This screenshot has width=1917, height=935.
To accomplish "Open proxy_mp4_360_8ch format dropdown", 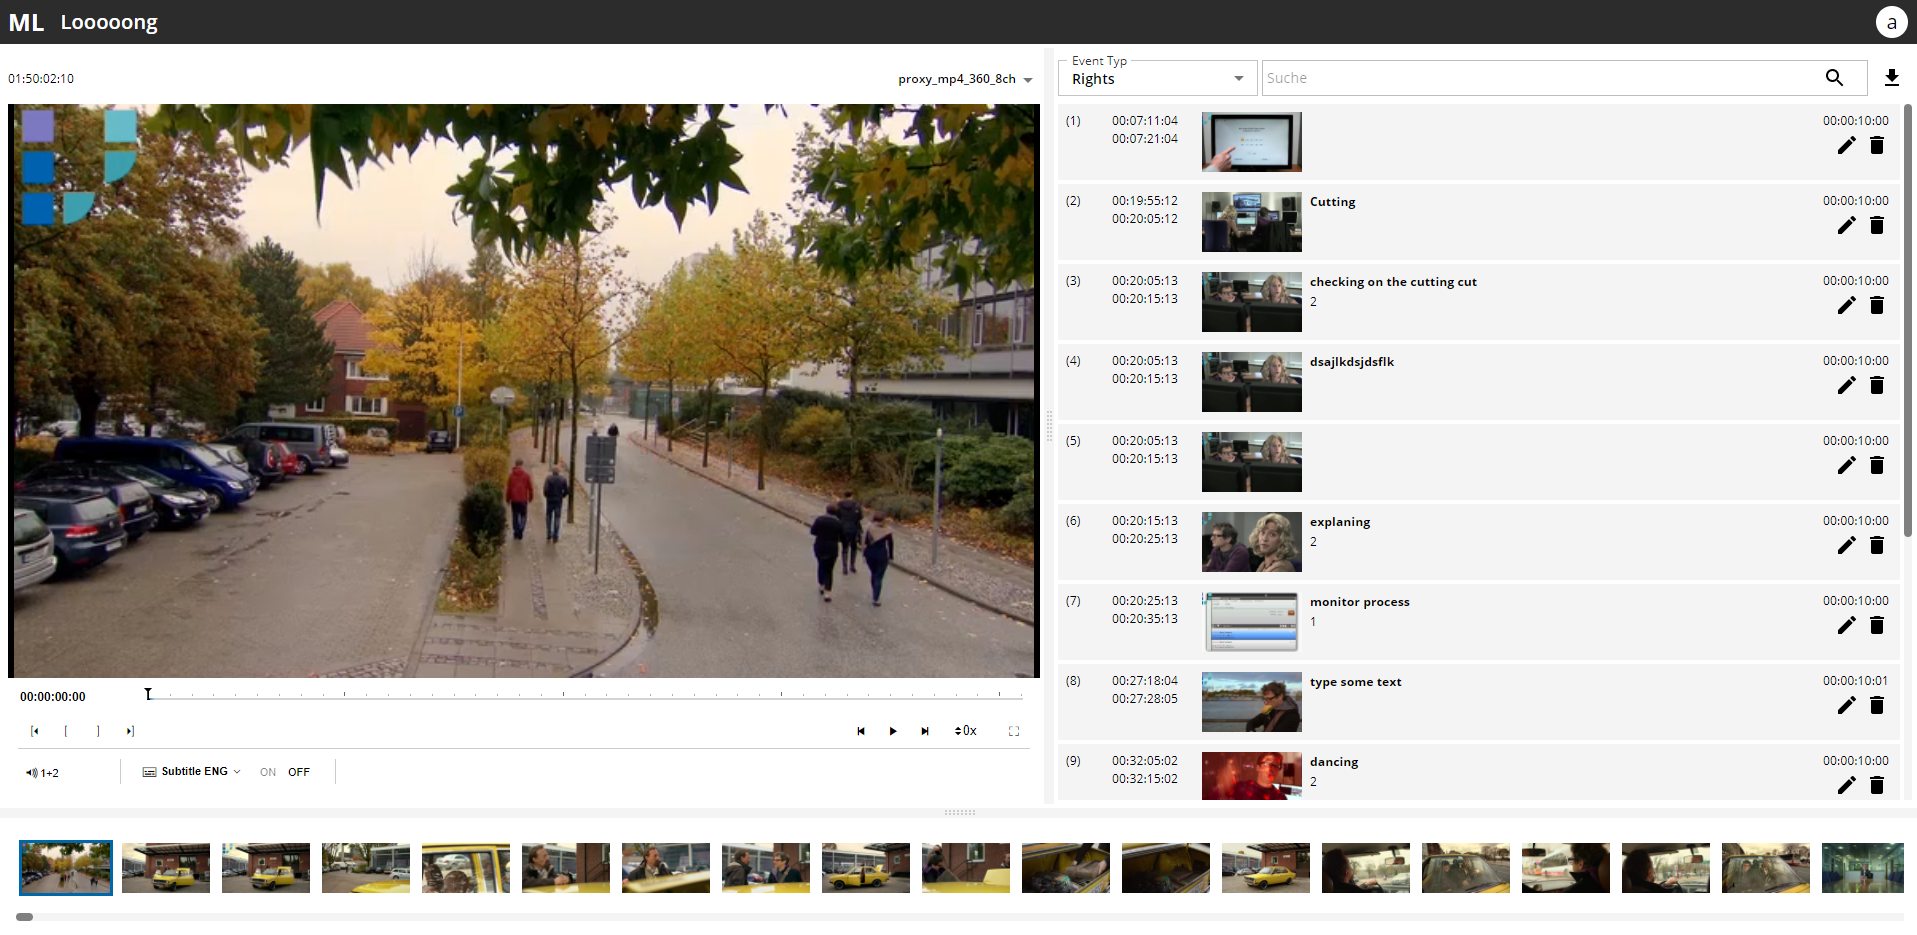I will pyautogui.click(x=965, y=79).
